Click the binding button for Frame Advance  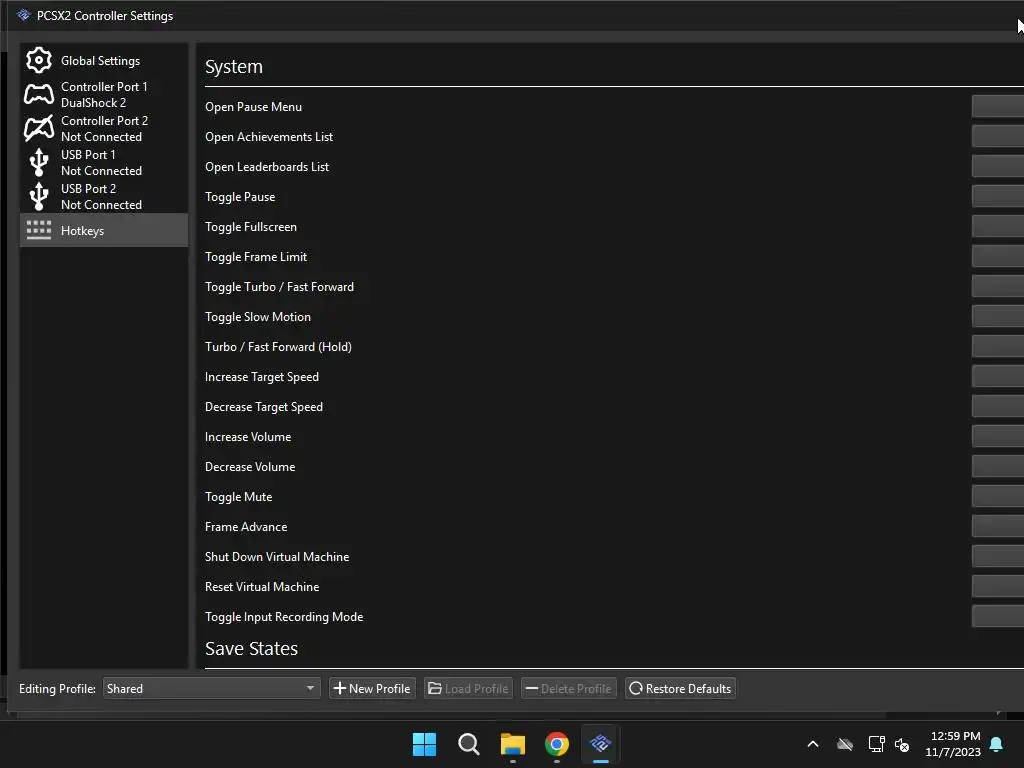pos(998,526)
